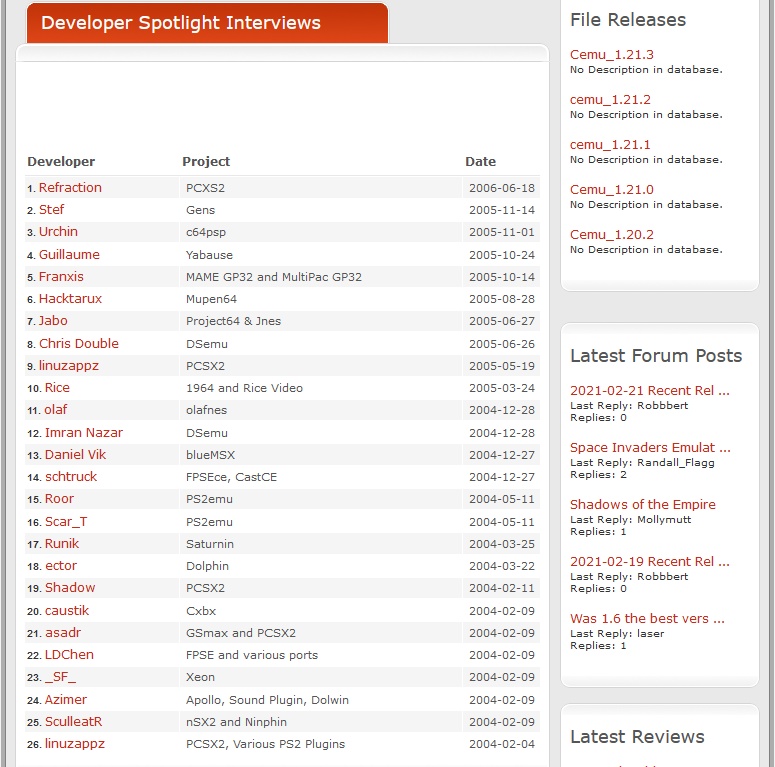The height and width of the screenshot is (767, 775).
Task: Open the _SF_ Xeon interview
Action: coord(60,677)
